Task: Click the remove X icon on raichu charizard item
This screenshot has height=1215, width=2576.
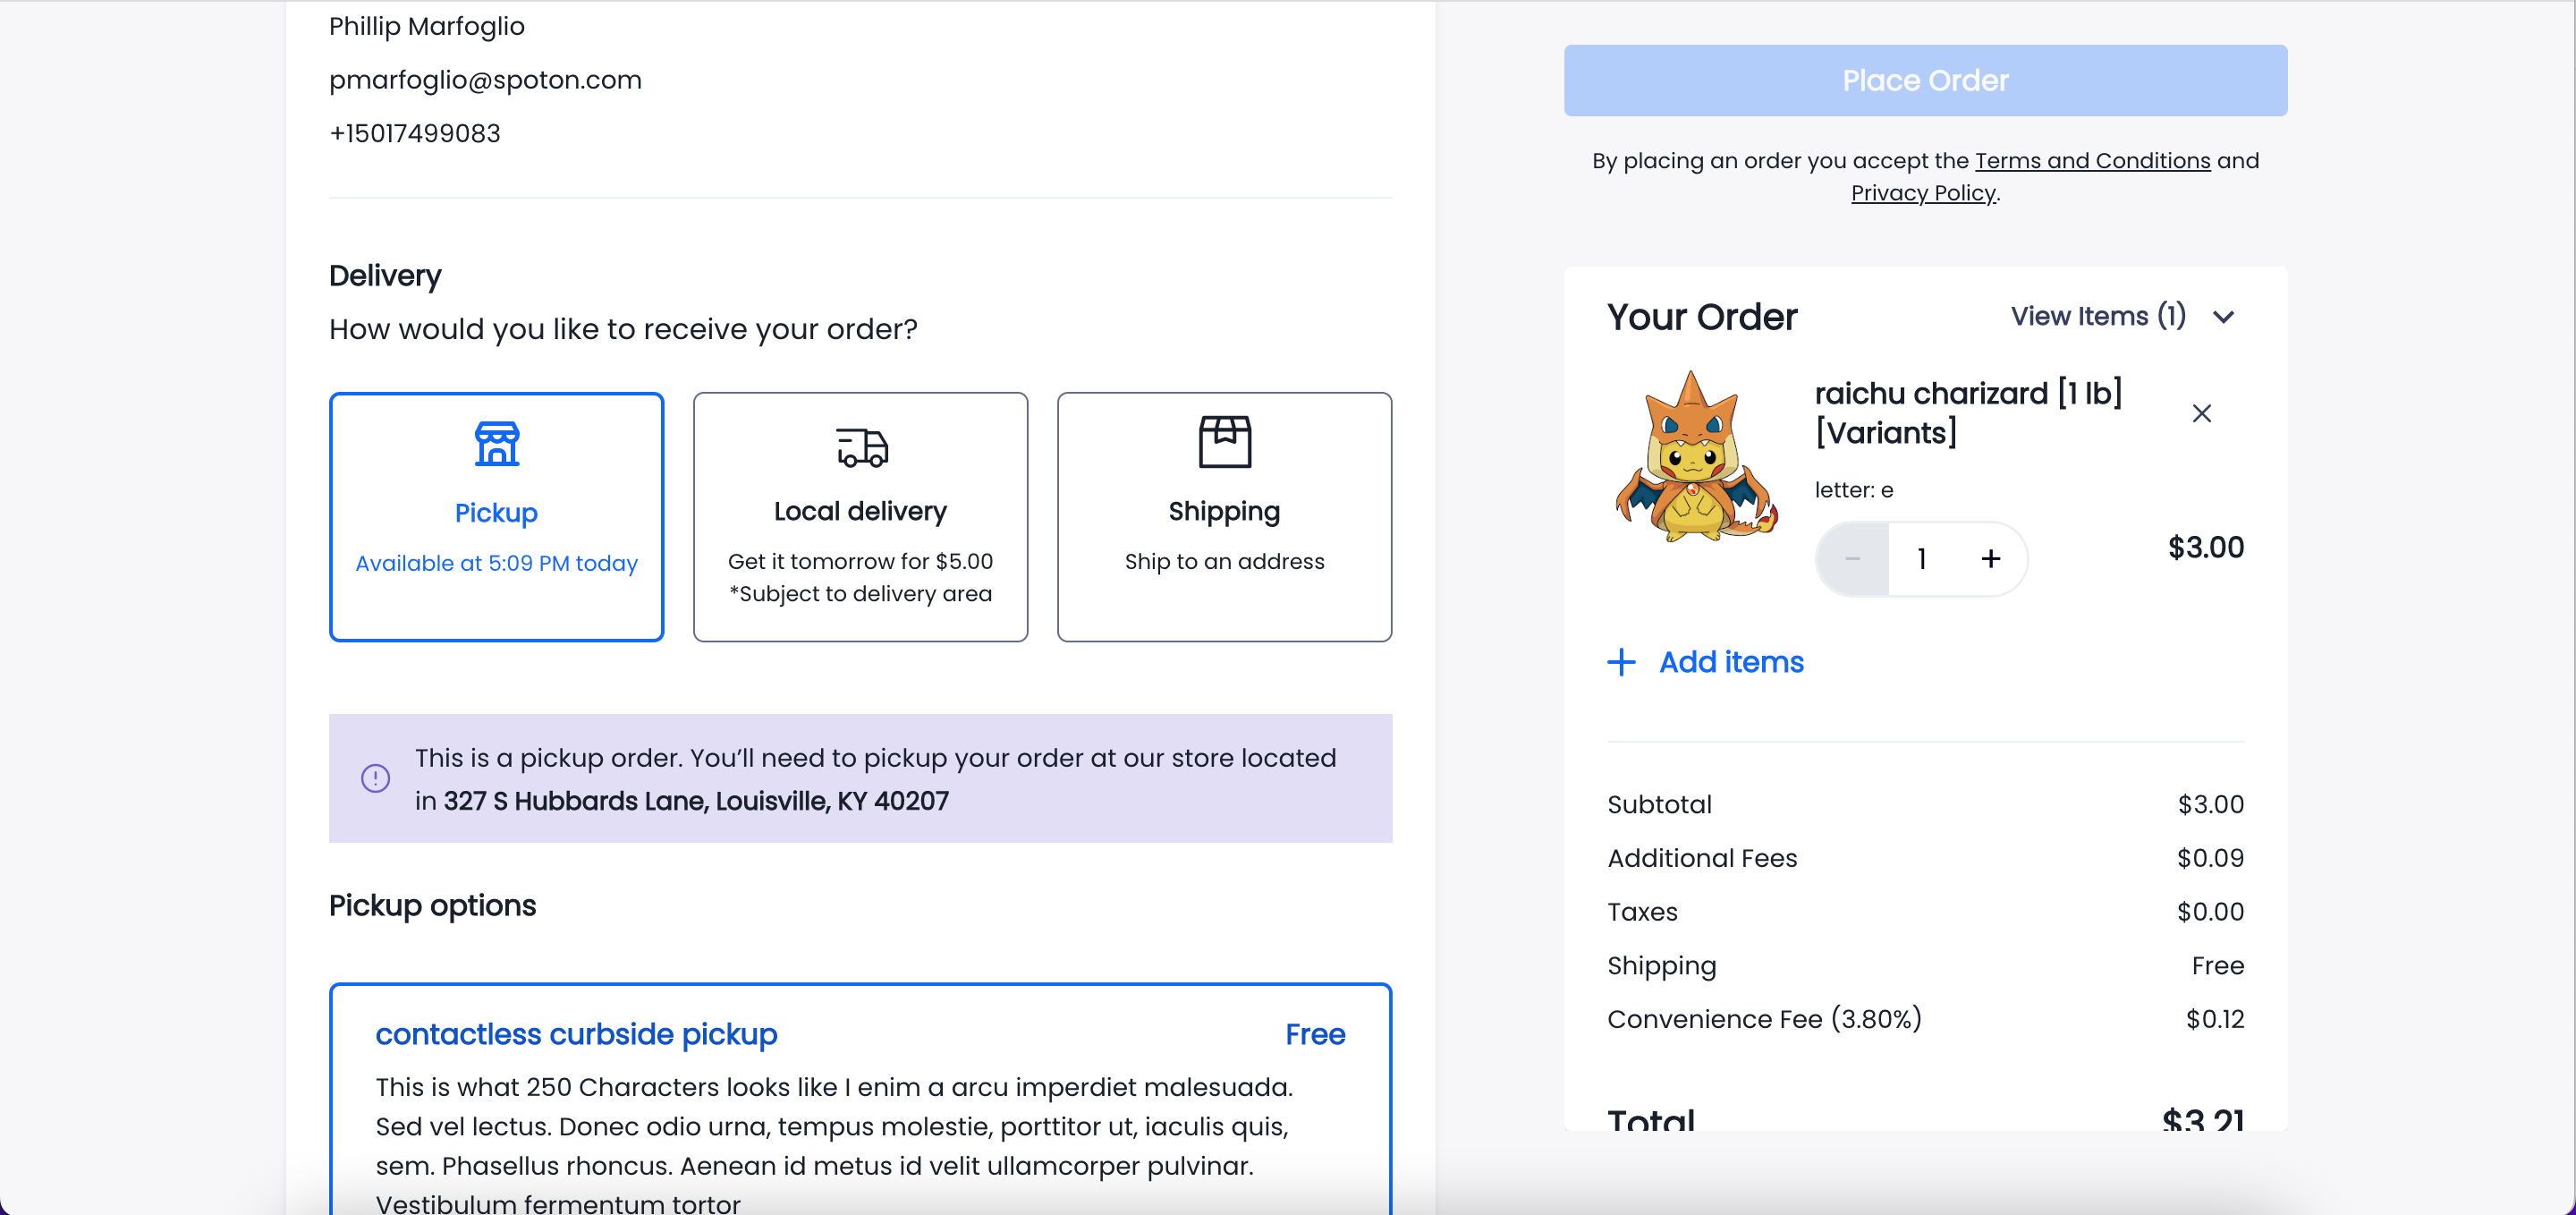Action: coord(2201,412)
